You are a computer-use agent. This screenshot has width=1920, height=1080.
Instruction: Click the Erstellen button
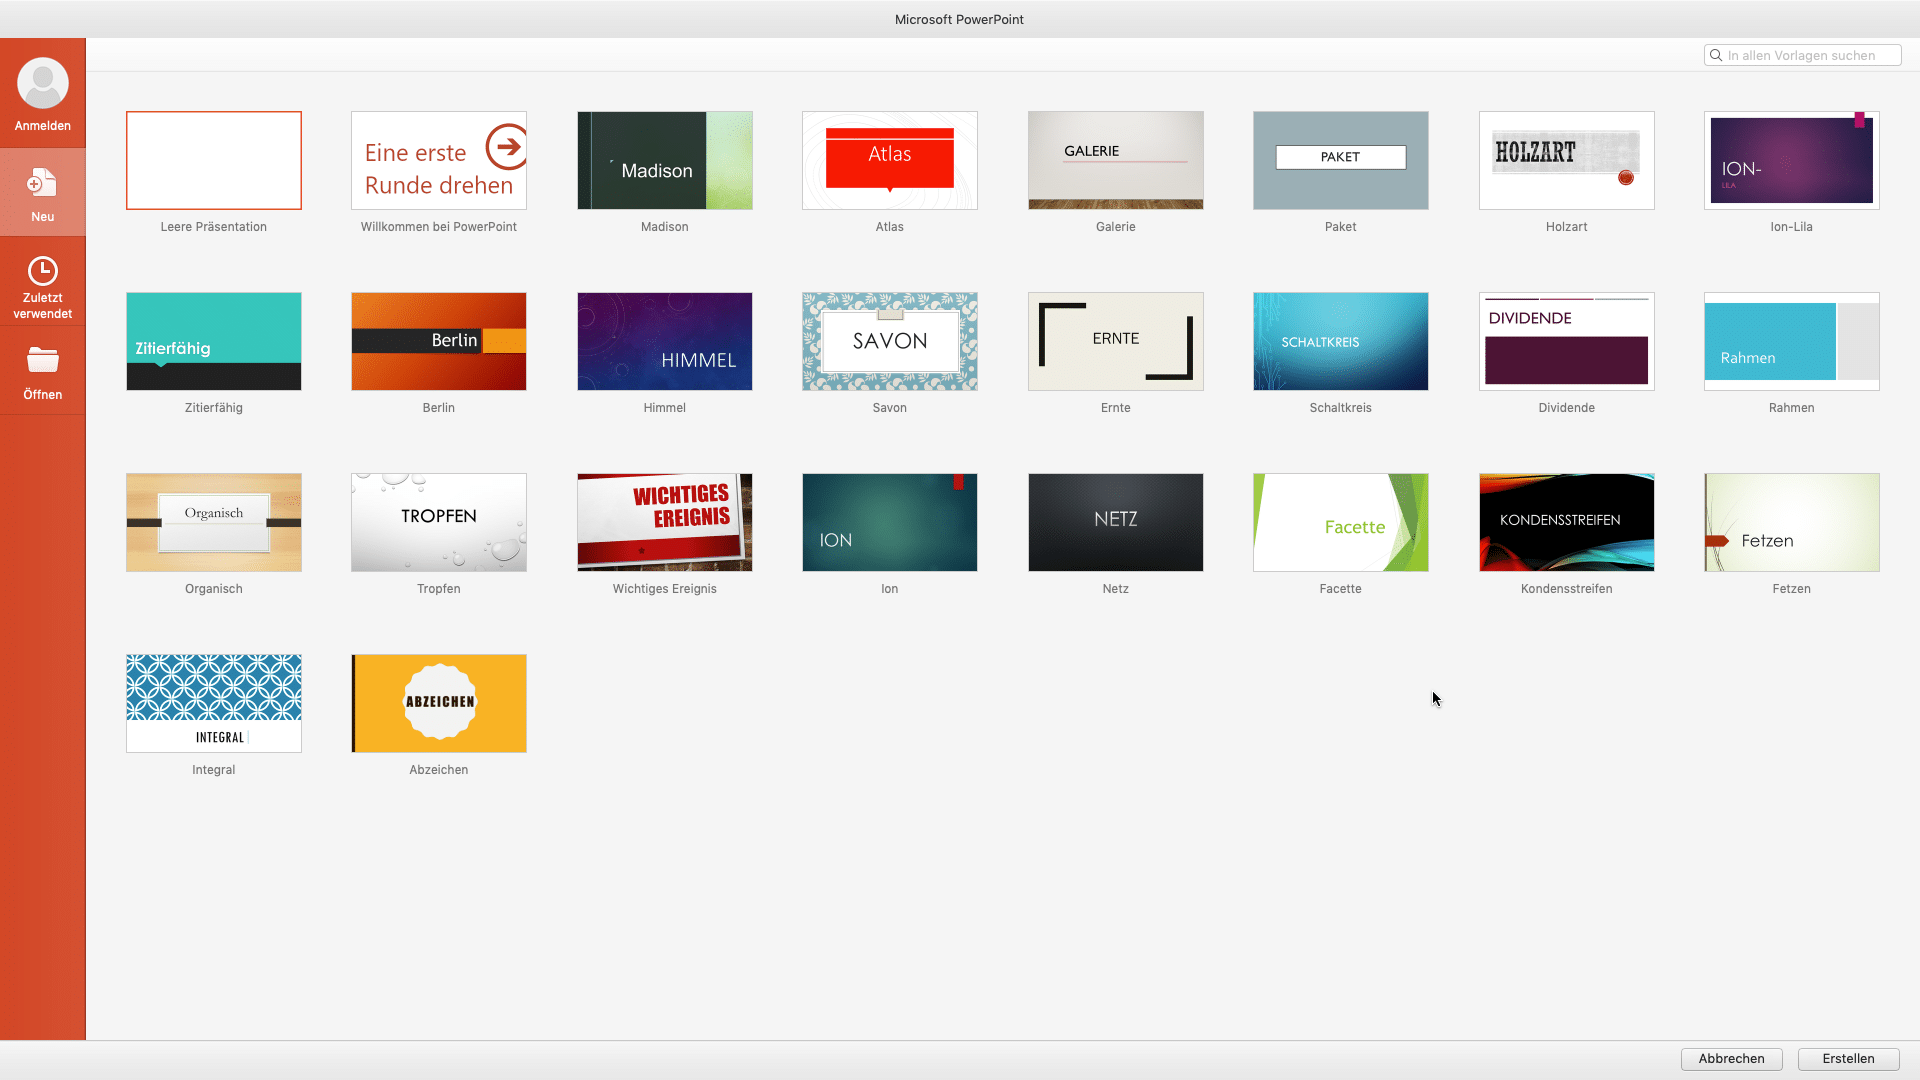pos(1848,1059)
